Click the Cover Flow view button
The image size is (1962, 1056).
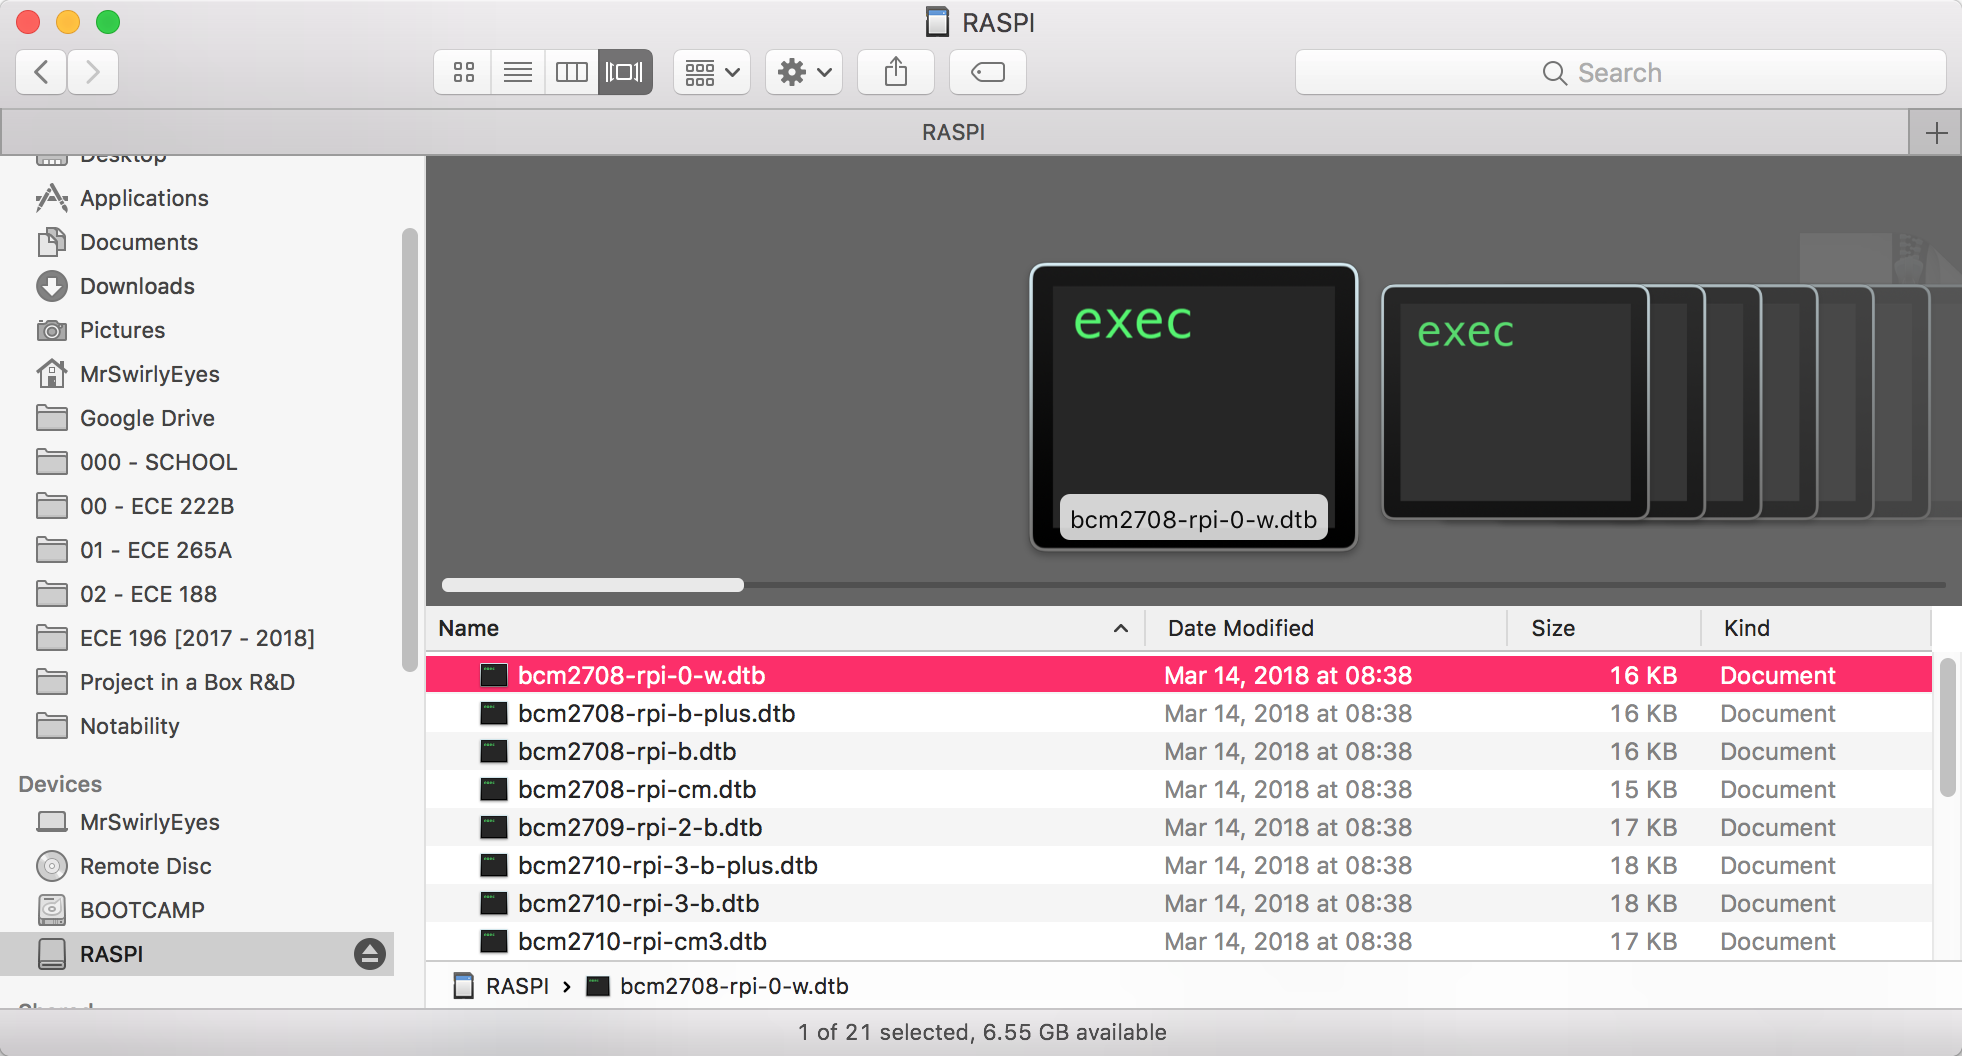[625, 72]
